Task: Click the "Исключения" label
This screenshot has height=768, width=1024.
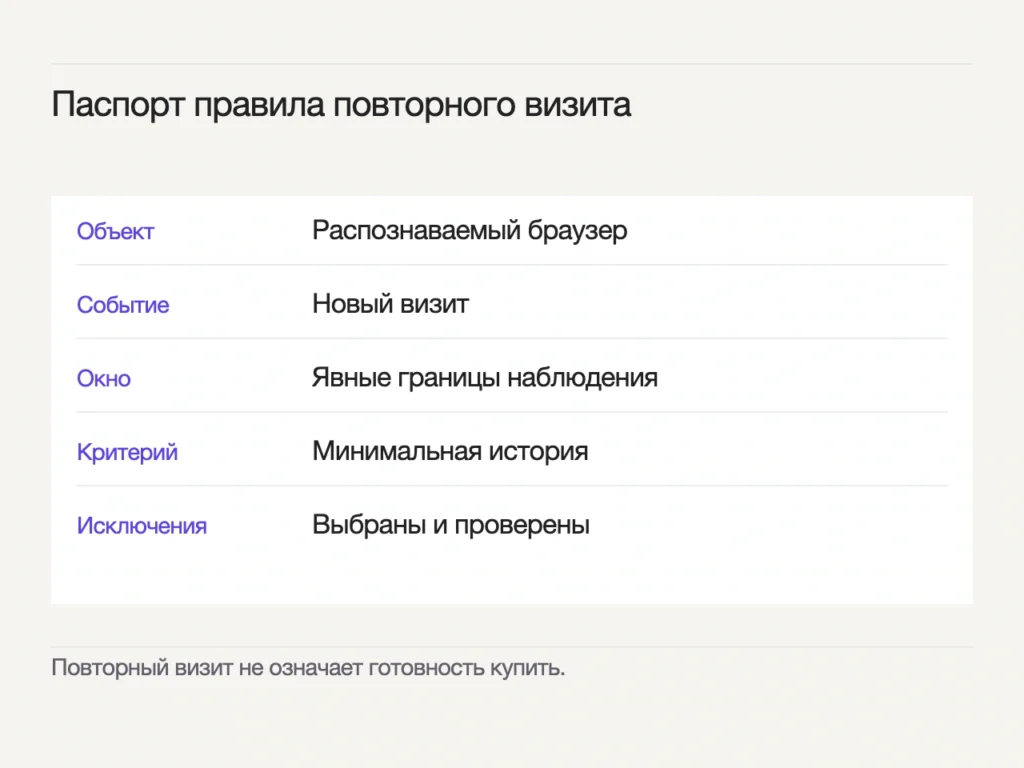Action: tap(142, 526)
